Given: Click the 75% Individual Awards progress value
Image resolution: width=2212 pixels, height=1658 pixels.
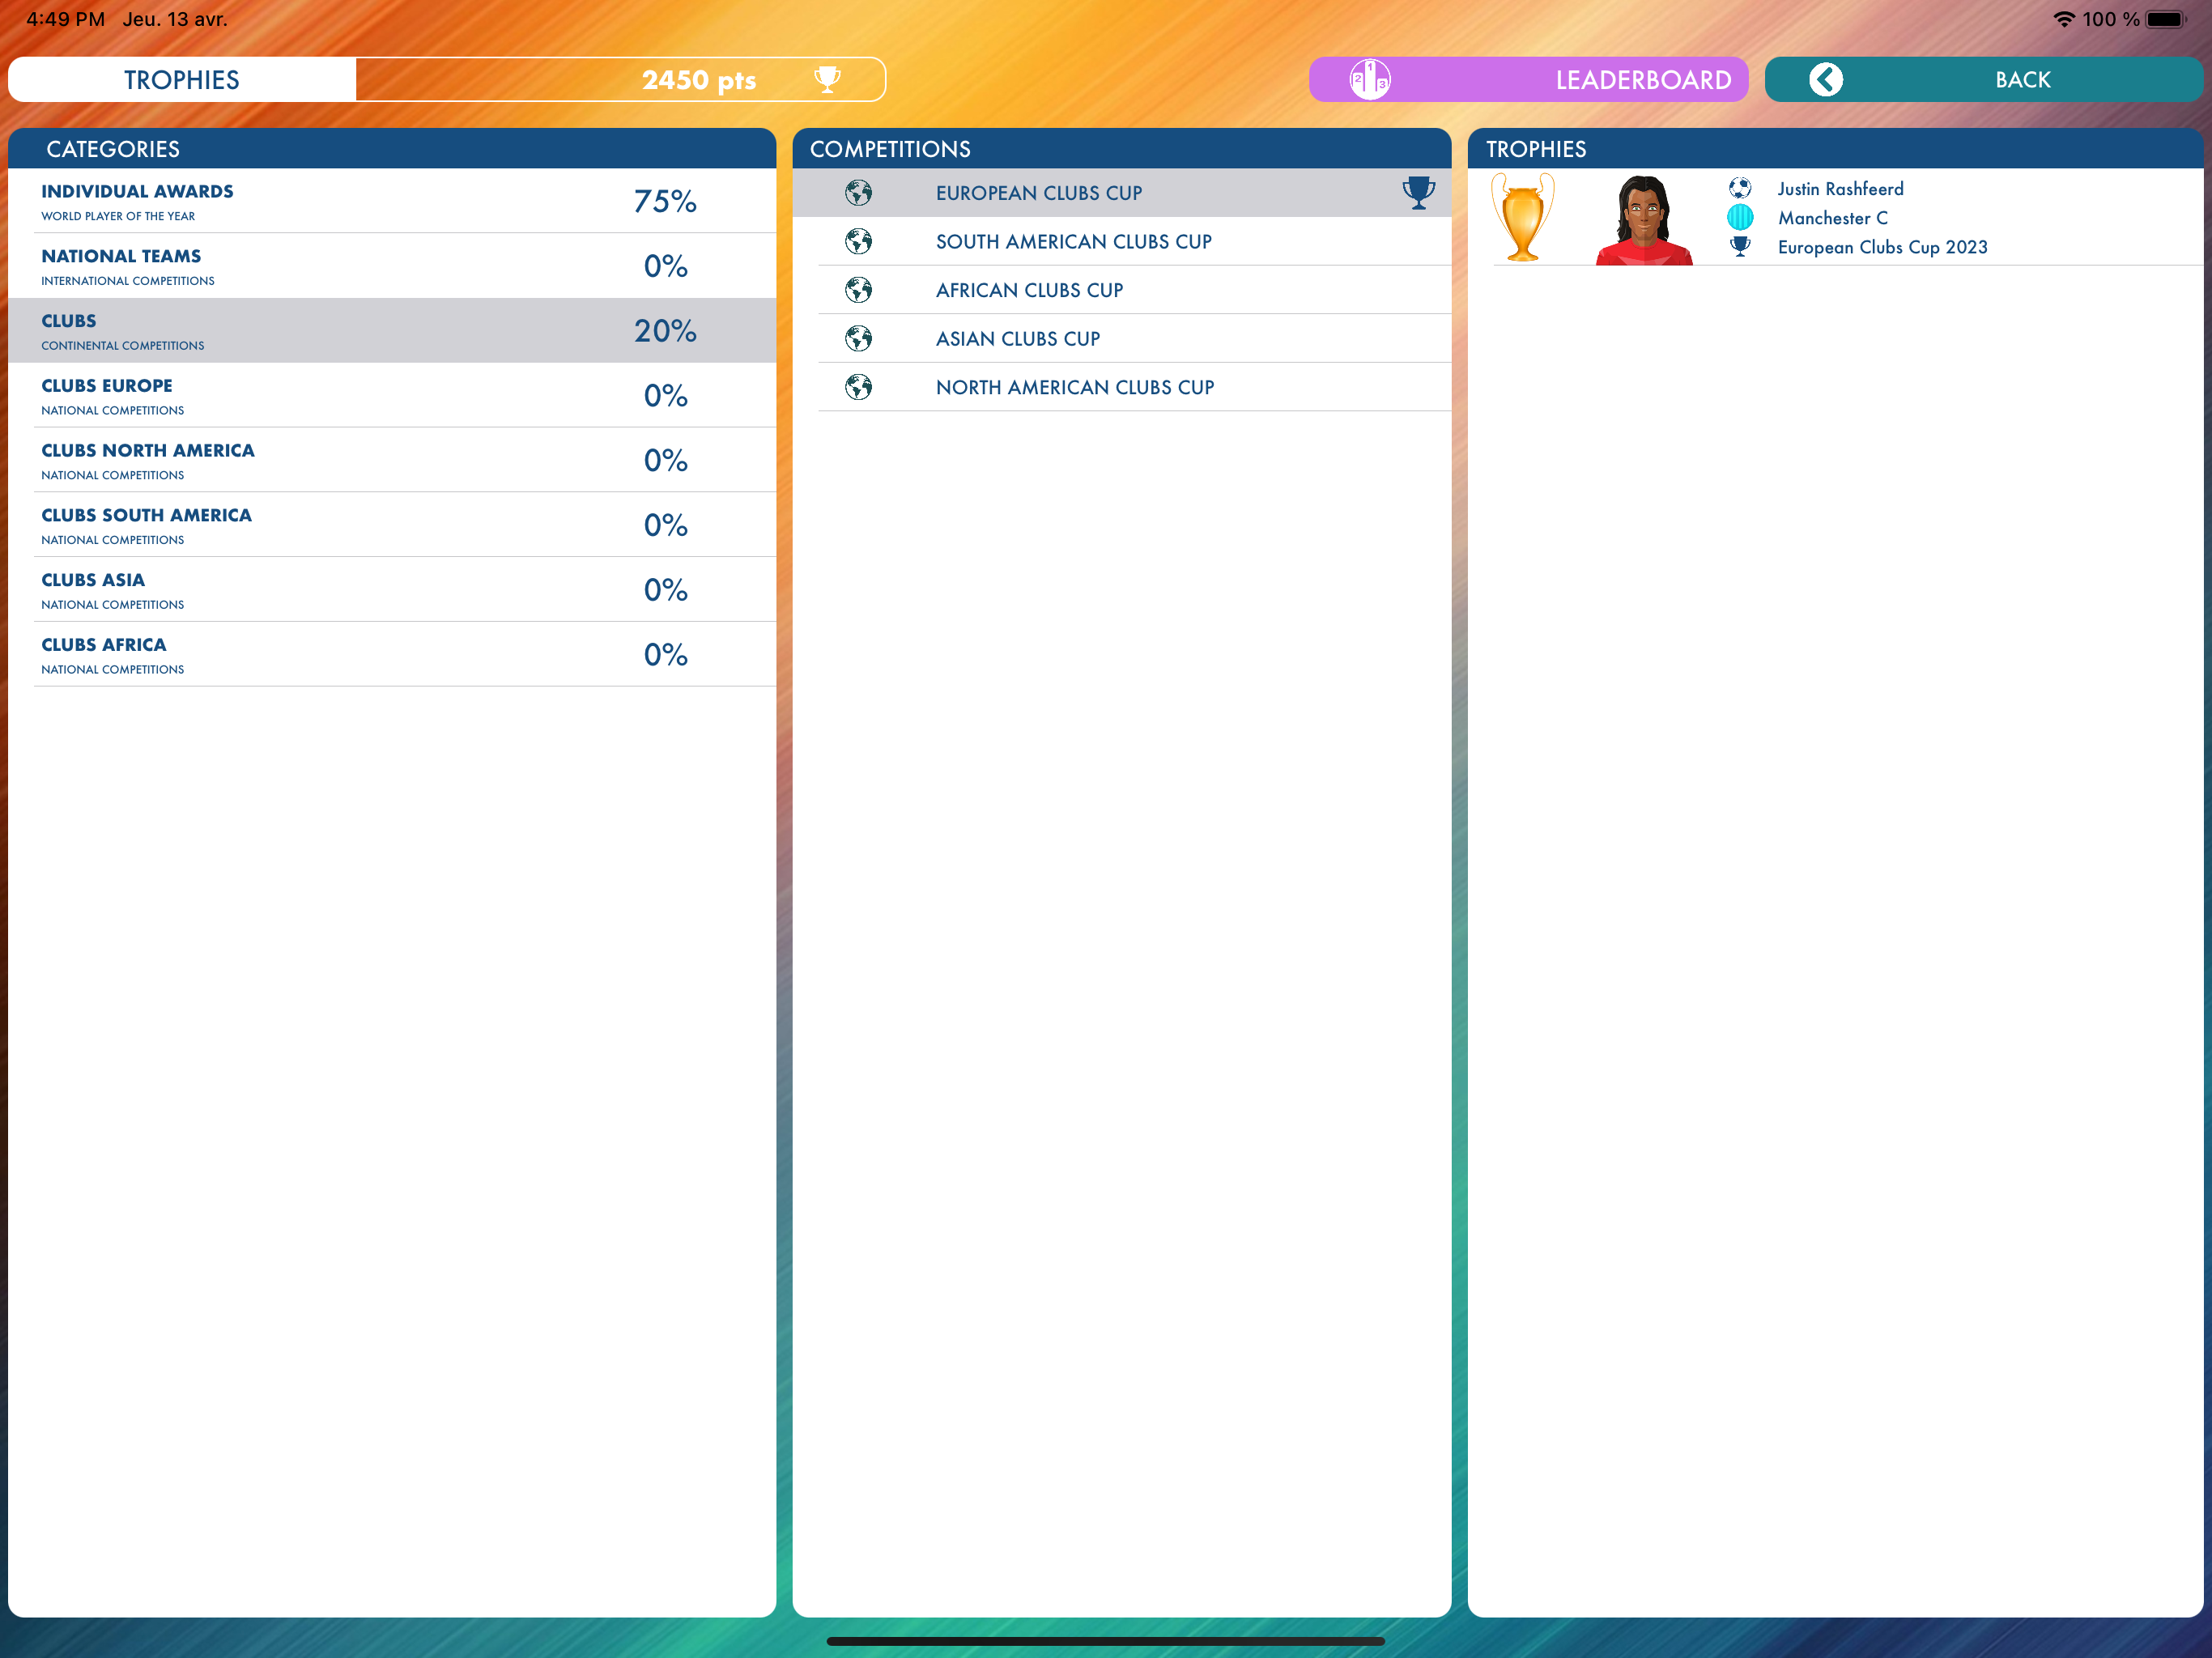Looking at the screenshot, I should coord(665,201).
